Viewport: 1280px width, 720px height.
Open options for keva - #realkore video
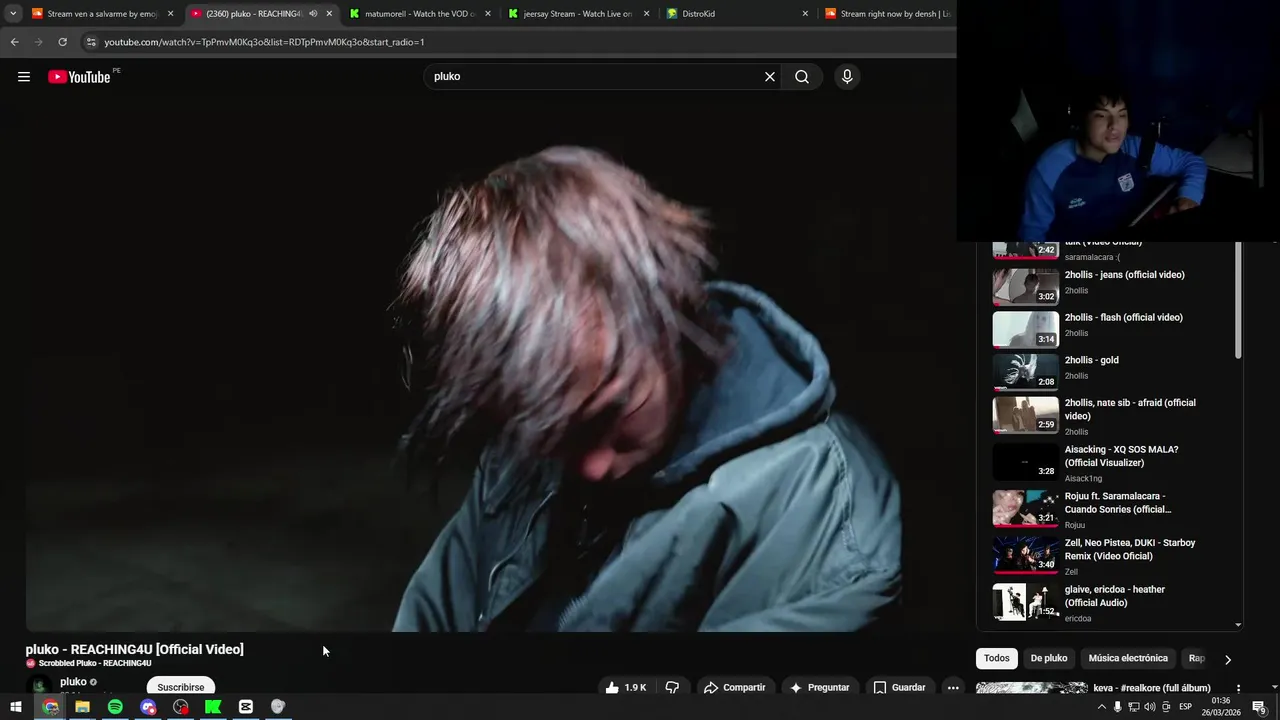1238,688
